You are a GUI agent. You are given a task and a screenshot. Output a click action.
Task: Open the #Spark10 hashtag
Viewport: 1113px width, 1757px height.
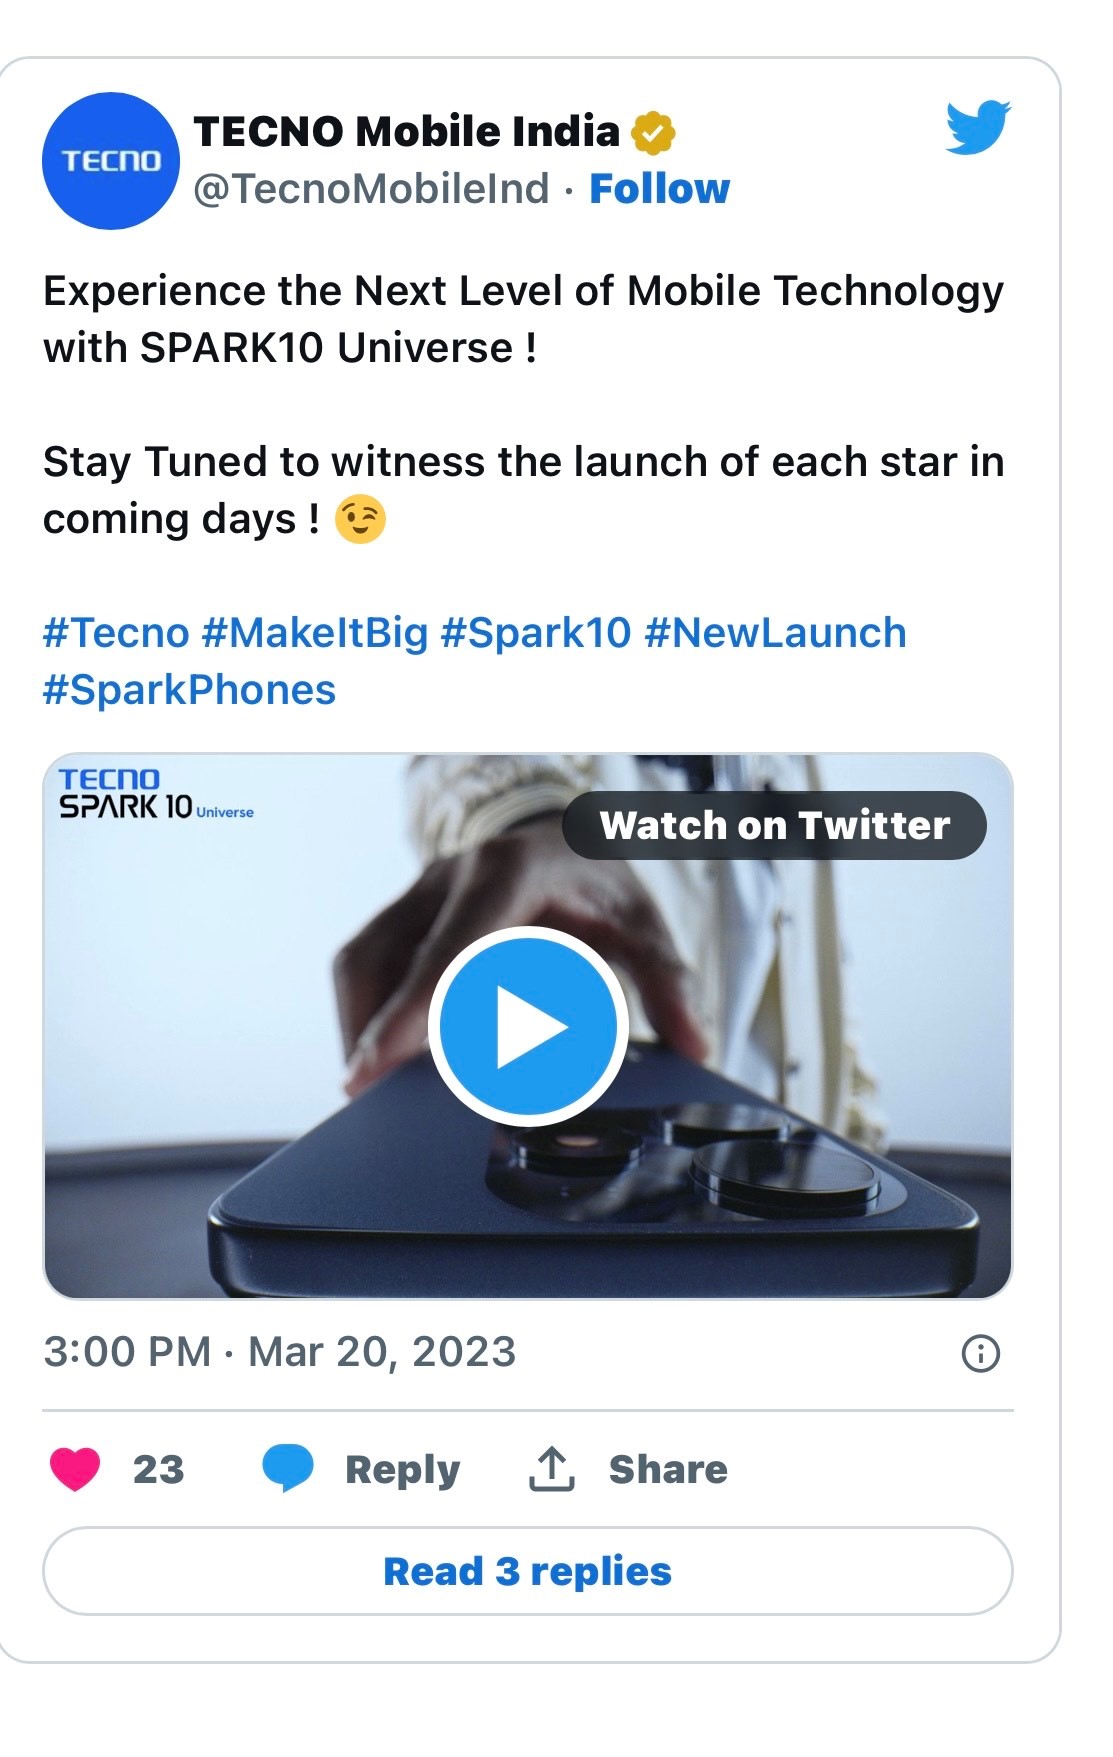click(x=540, y=632)
